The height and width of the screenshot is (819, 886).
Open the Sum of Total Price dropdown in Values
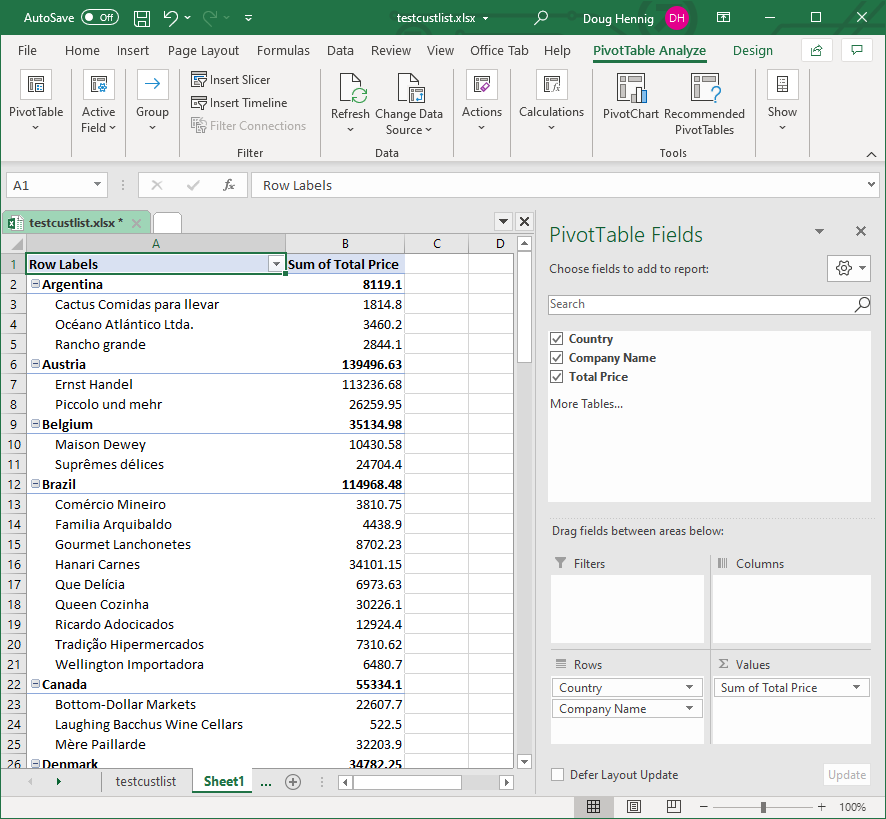click(x=857, y=688)
